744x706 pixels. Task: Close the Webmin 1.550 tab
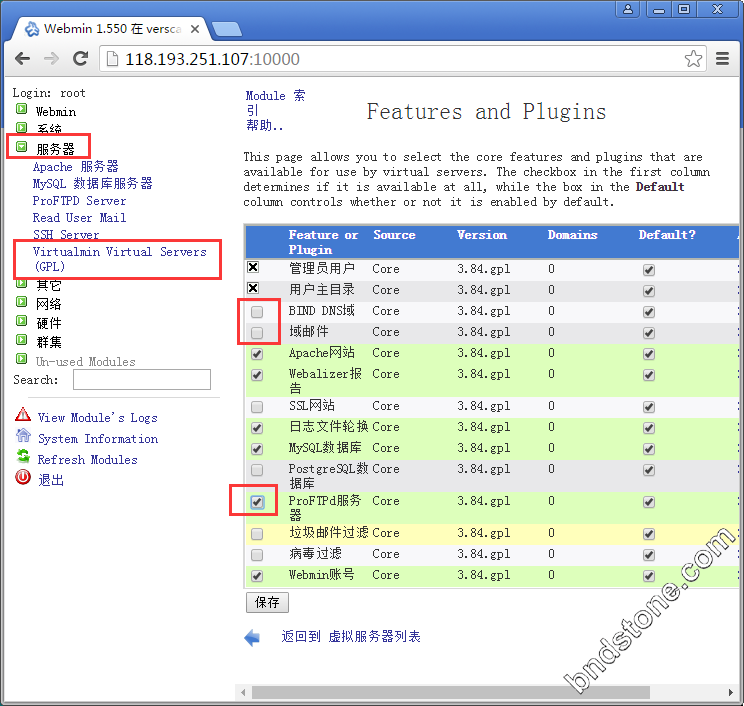coord(195,29)
